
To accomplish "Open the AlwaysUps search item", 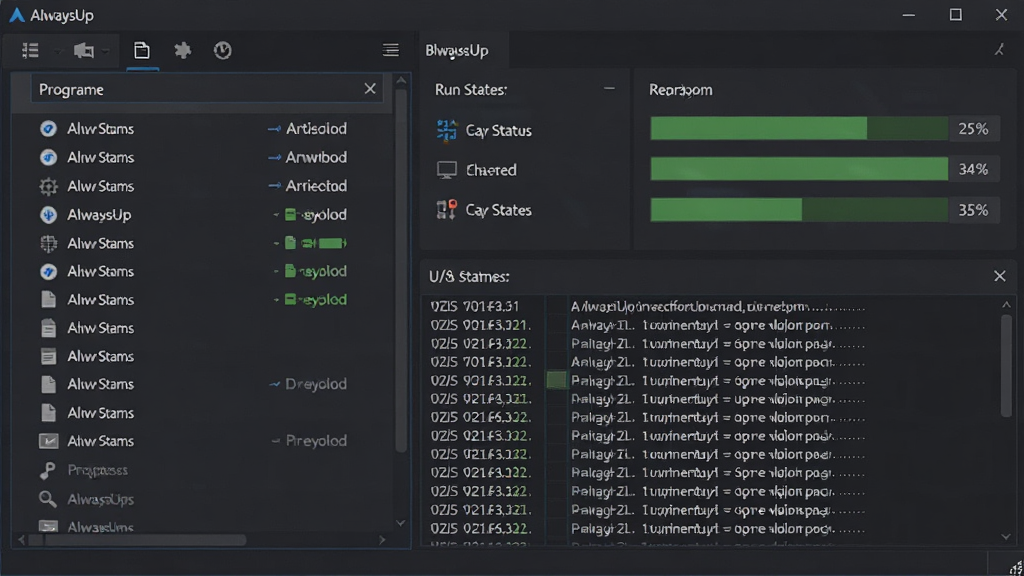I will pyautogui.click(x=101, y=499).
